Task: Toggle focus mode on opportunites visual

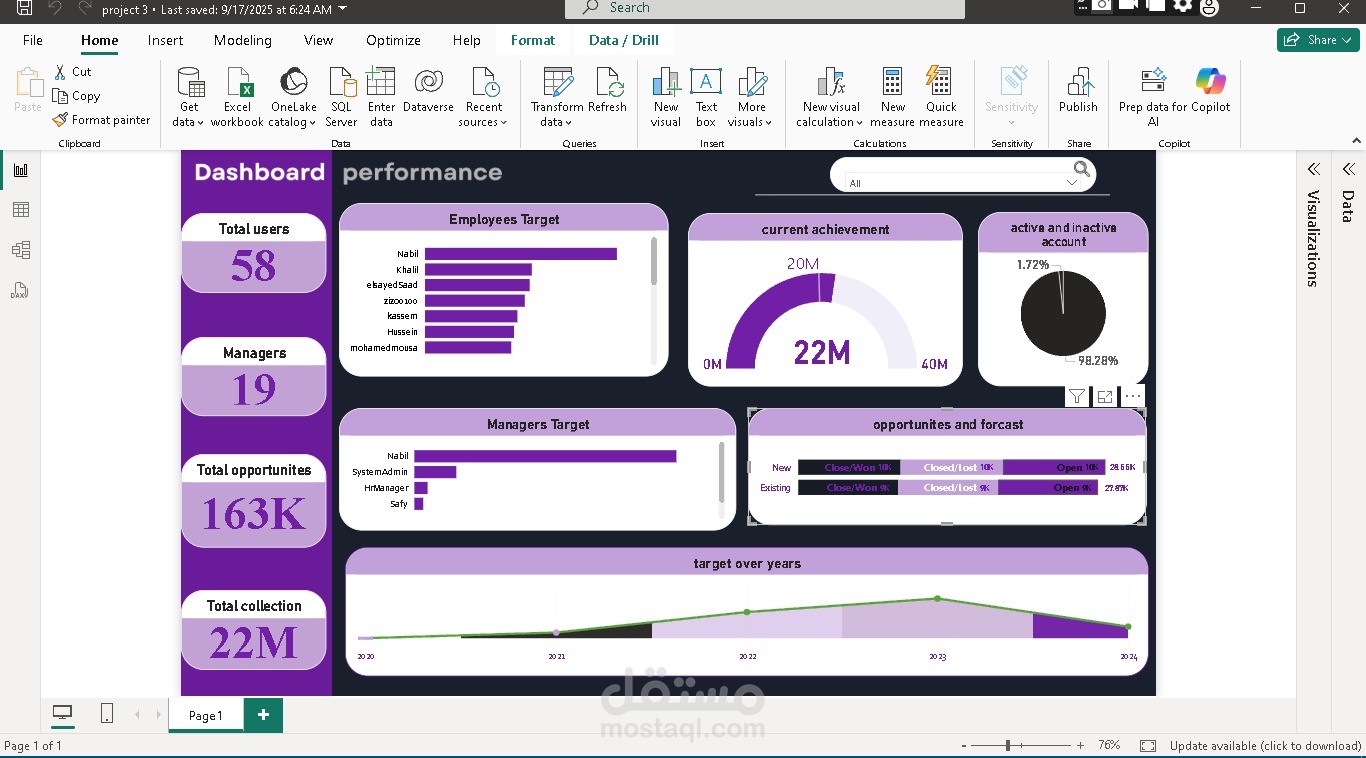Action: click(1105, 397)
